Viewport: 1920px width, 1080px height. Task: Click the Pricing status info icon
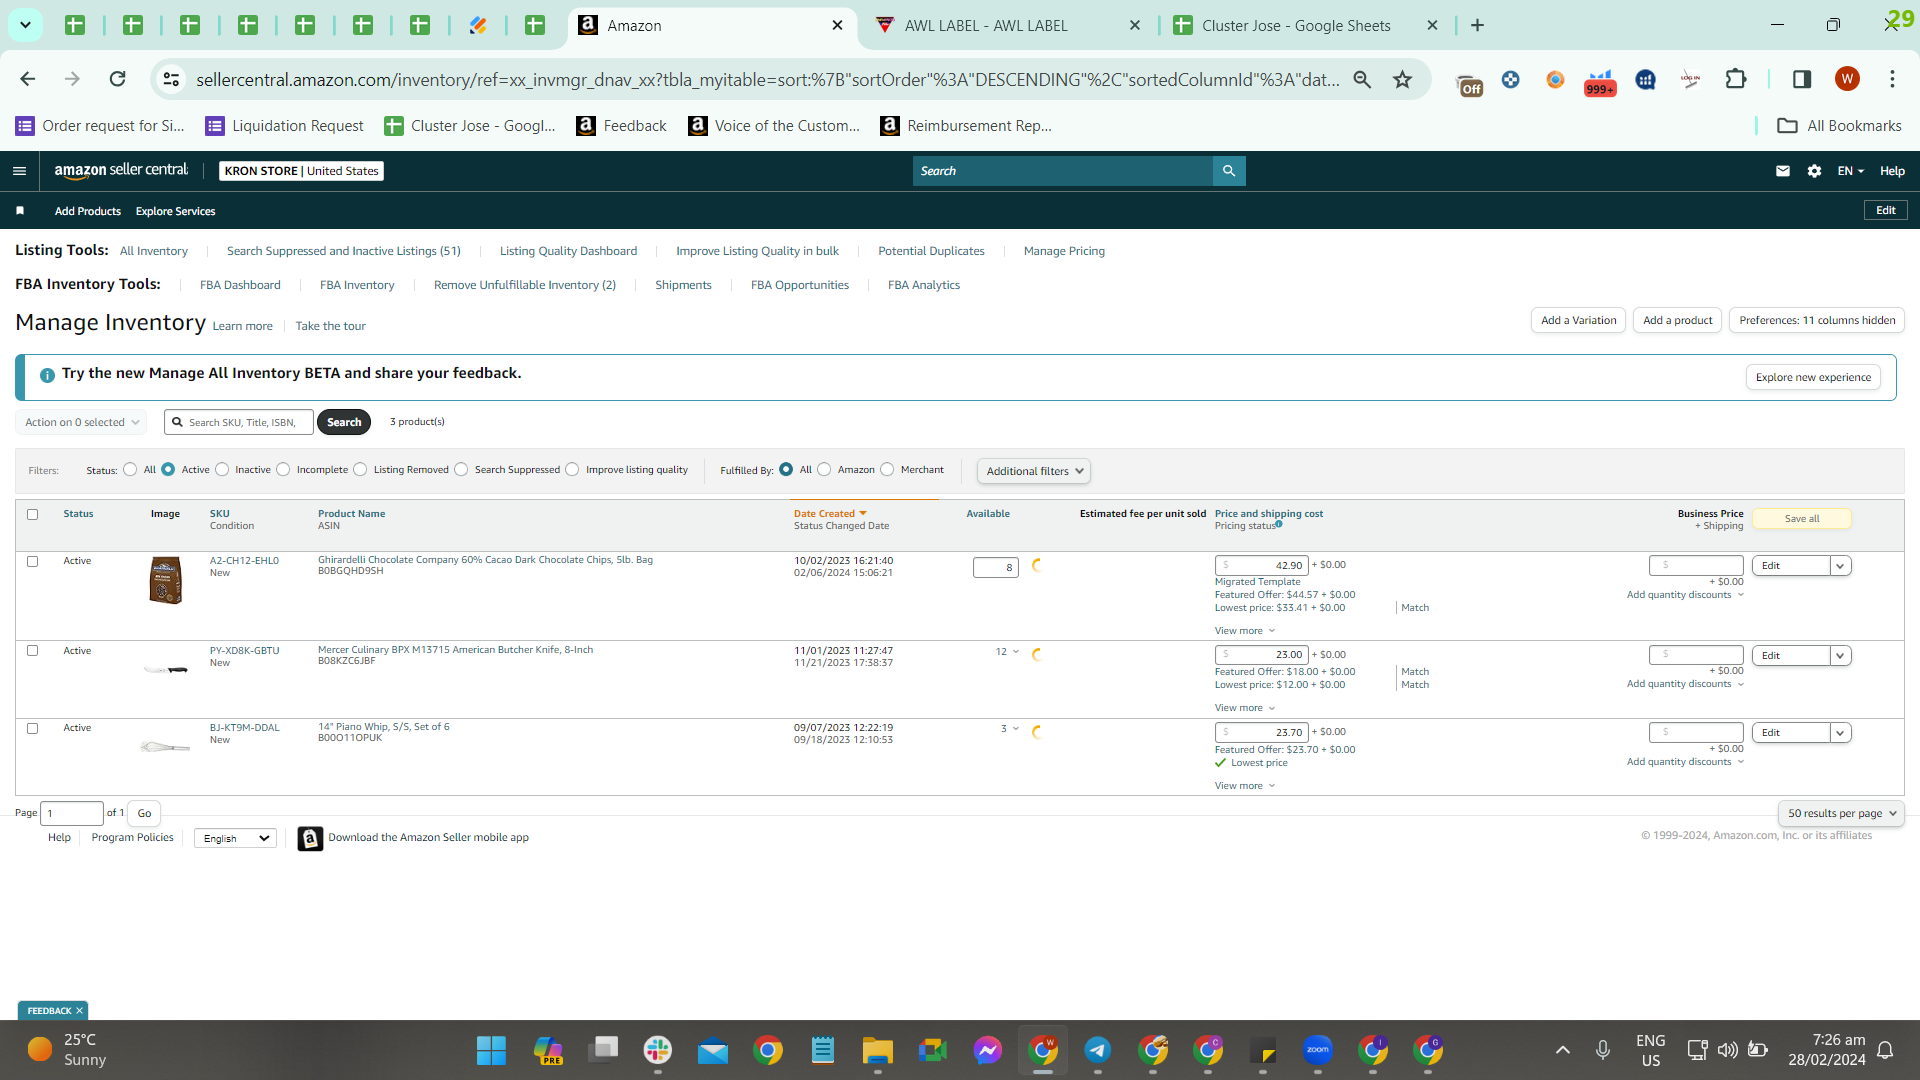(1279, 524)
